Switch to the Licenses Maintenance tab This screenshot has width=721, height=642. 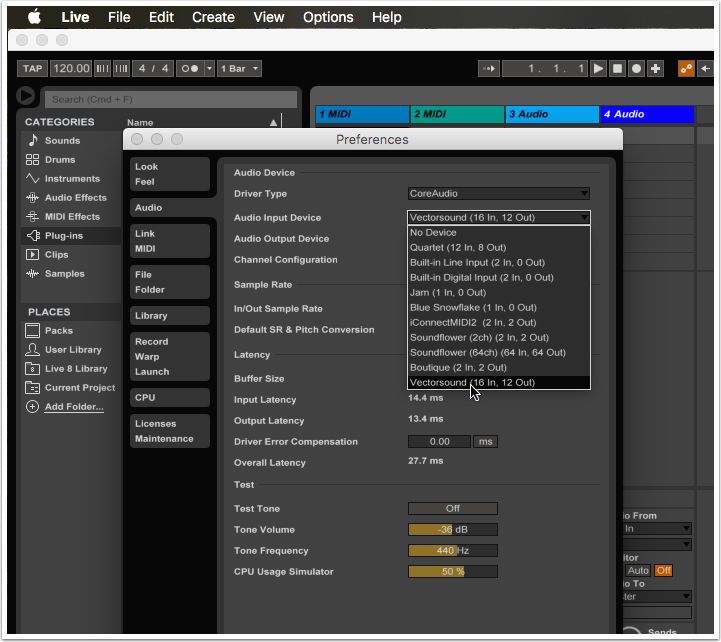pos(170,431)
